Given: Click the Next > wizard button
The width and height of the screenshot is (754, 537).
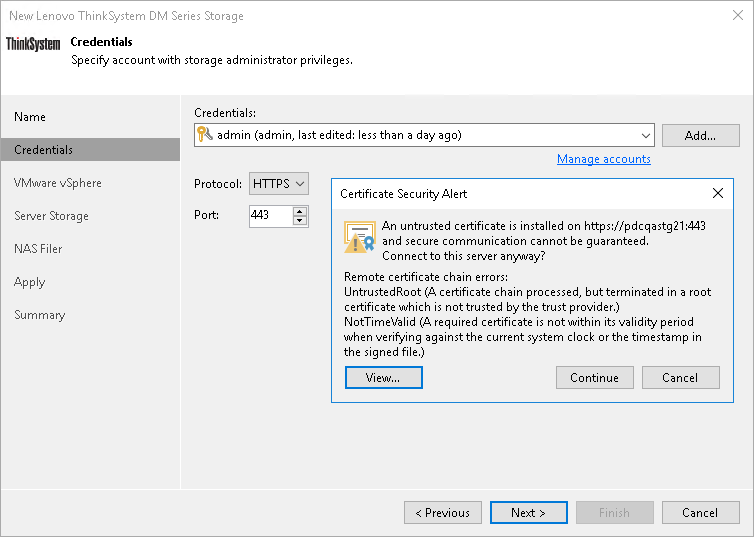Looking at the screenshot, I should coord(528,512).
